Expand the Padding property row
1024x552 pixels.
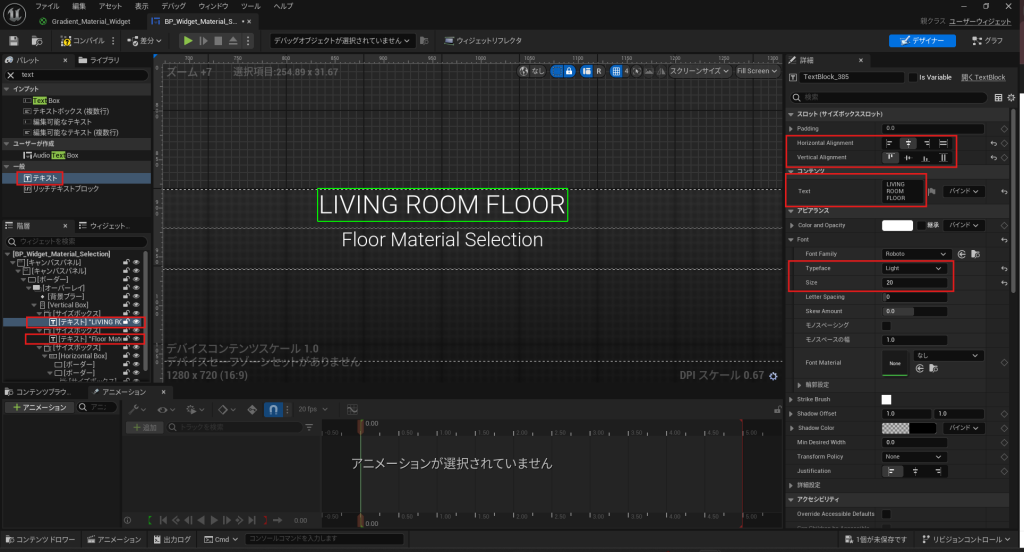pyautogui.click(x=793, y=129)
